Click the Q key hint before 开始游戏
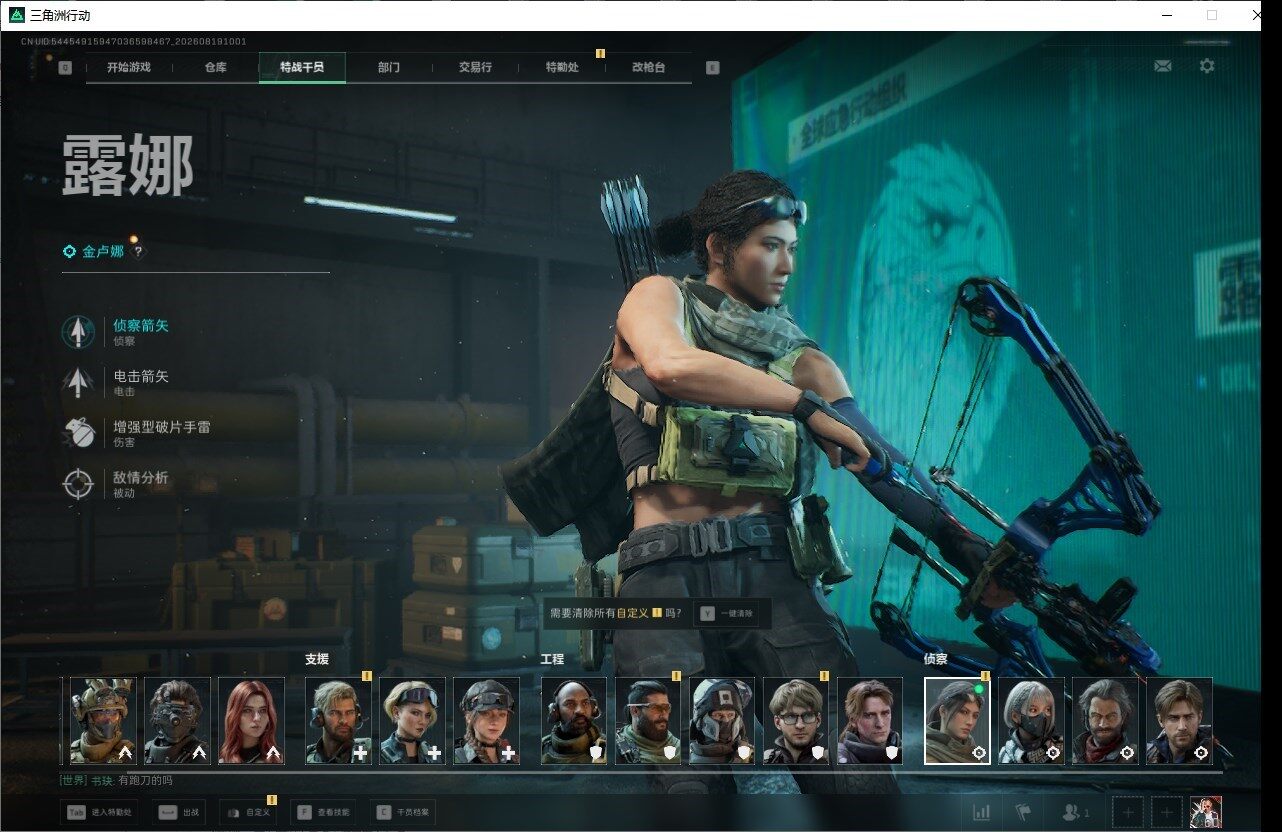The image size is (1282, 832). click(65, 68)
